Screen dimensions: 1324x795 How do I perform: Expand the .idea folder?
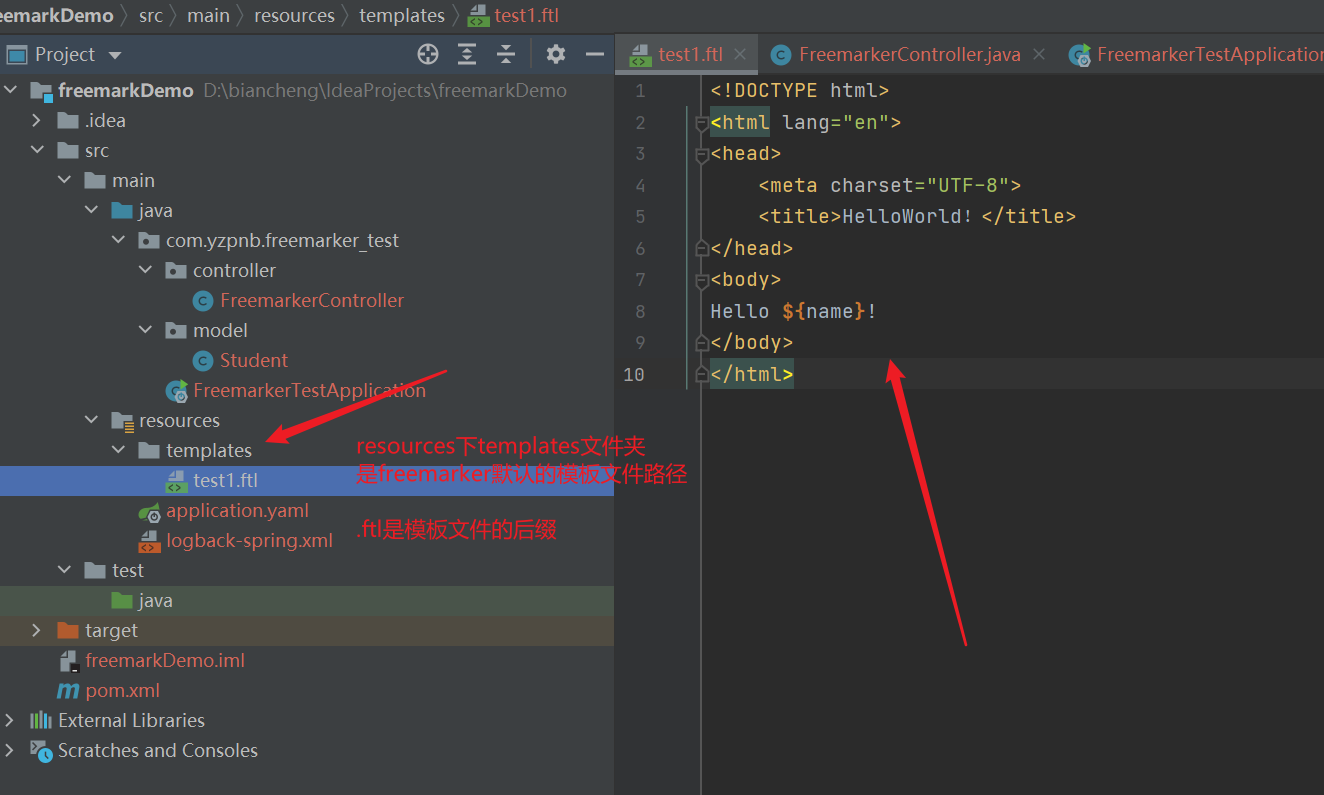tap(38, 120)
